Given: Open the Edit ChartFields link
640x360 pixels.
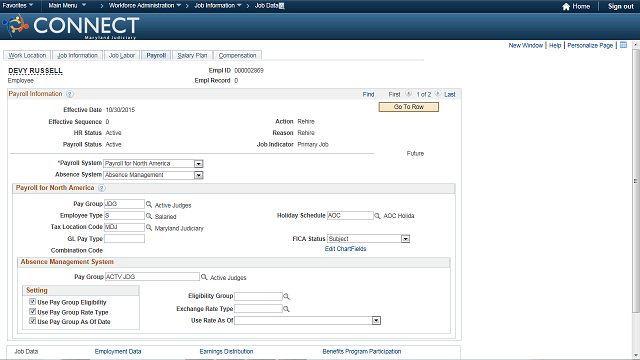Looking at the screenshot, I should [x=345, y=249].
